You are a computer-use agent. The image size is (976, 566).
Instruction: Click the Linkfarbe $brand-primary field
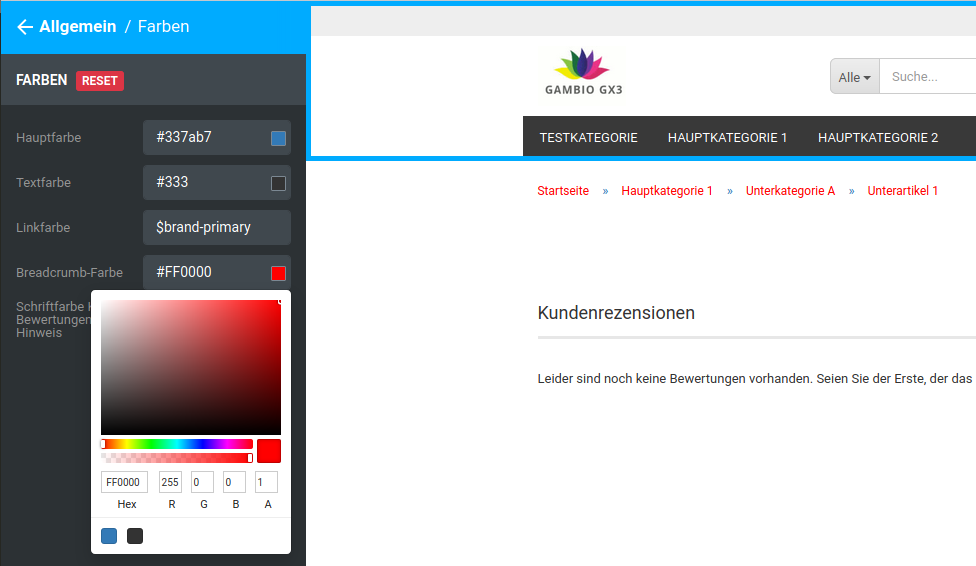point(216,227)
